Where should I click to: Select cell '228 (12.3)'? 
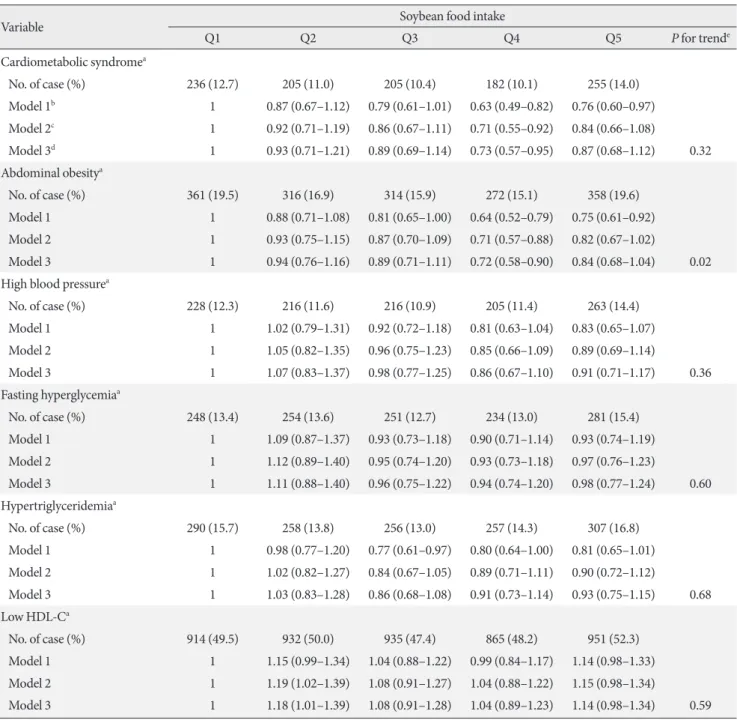pyautogui.click(x=212, y=306)
